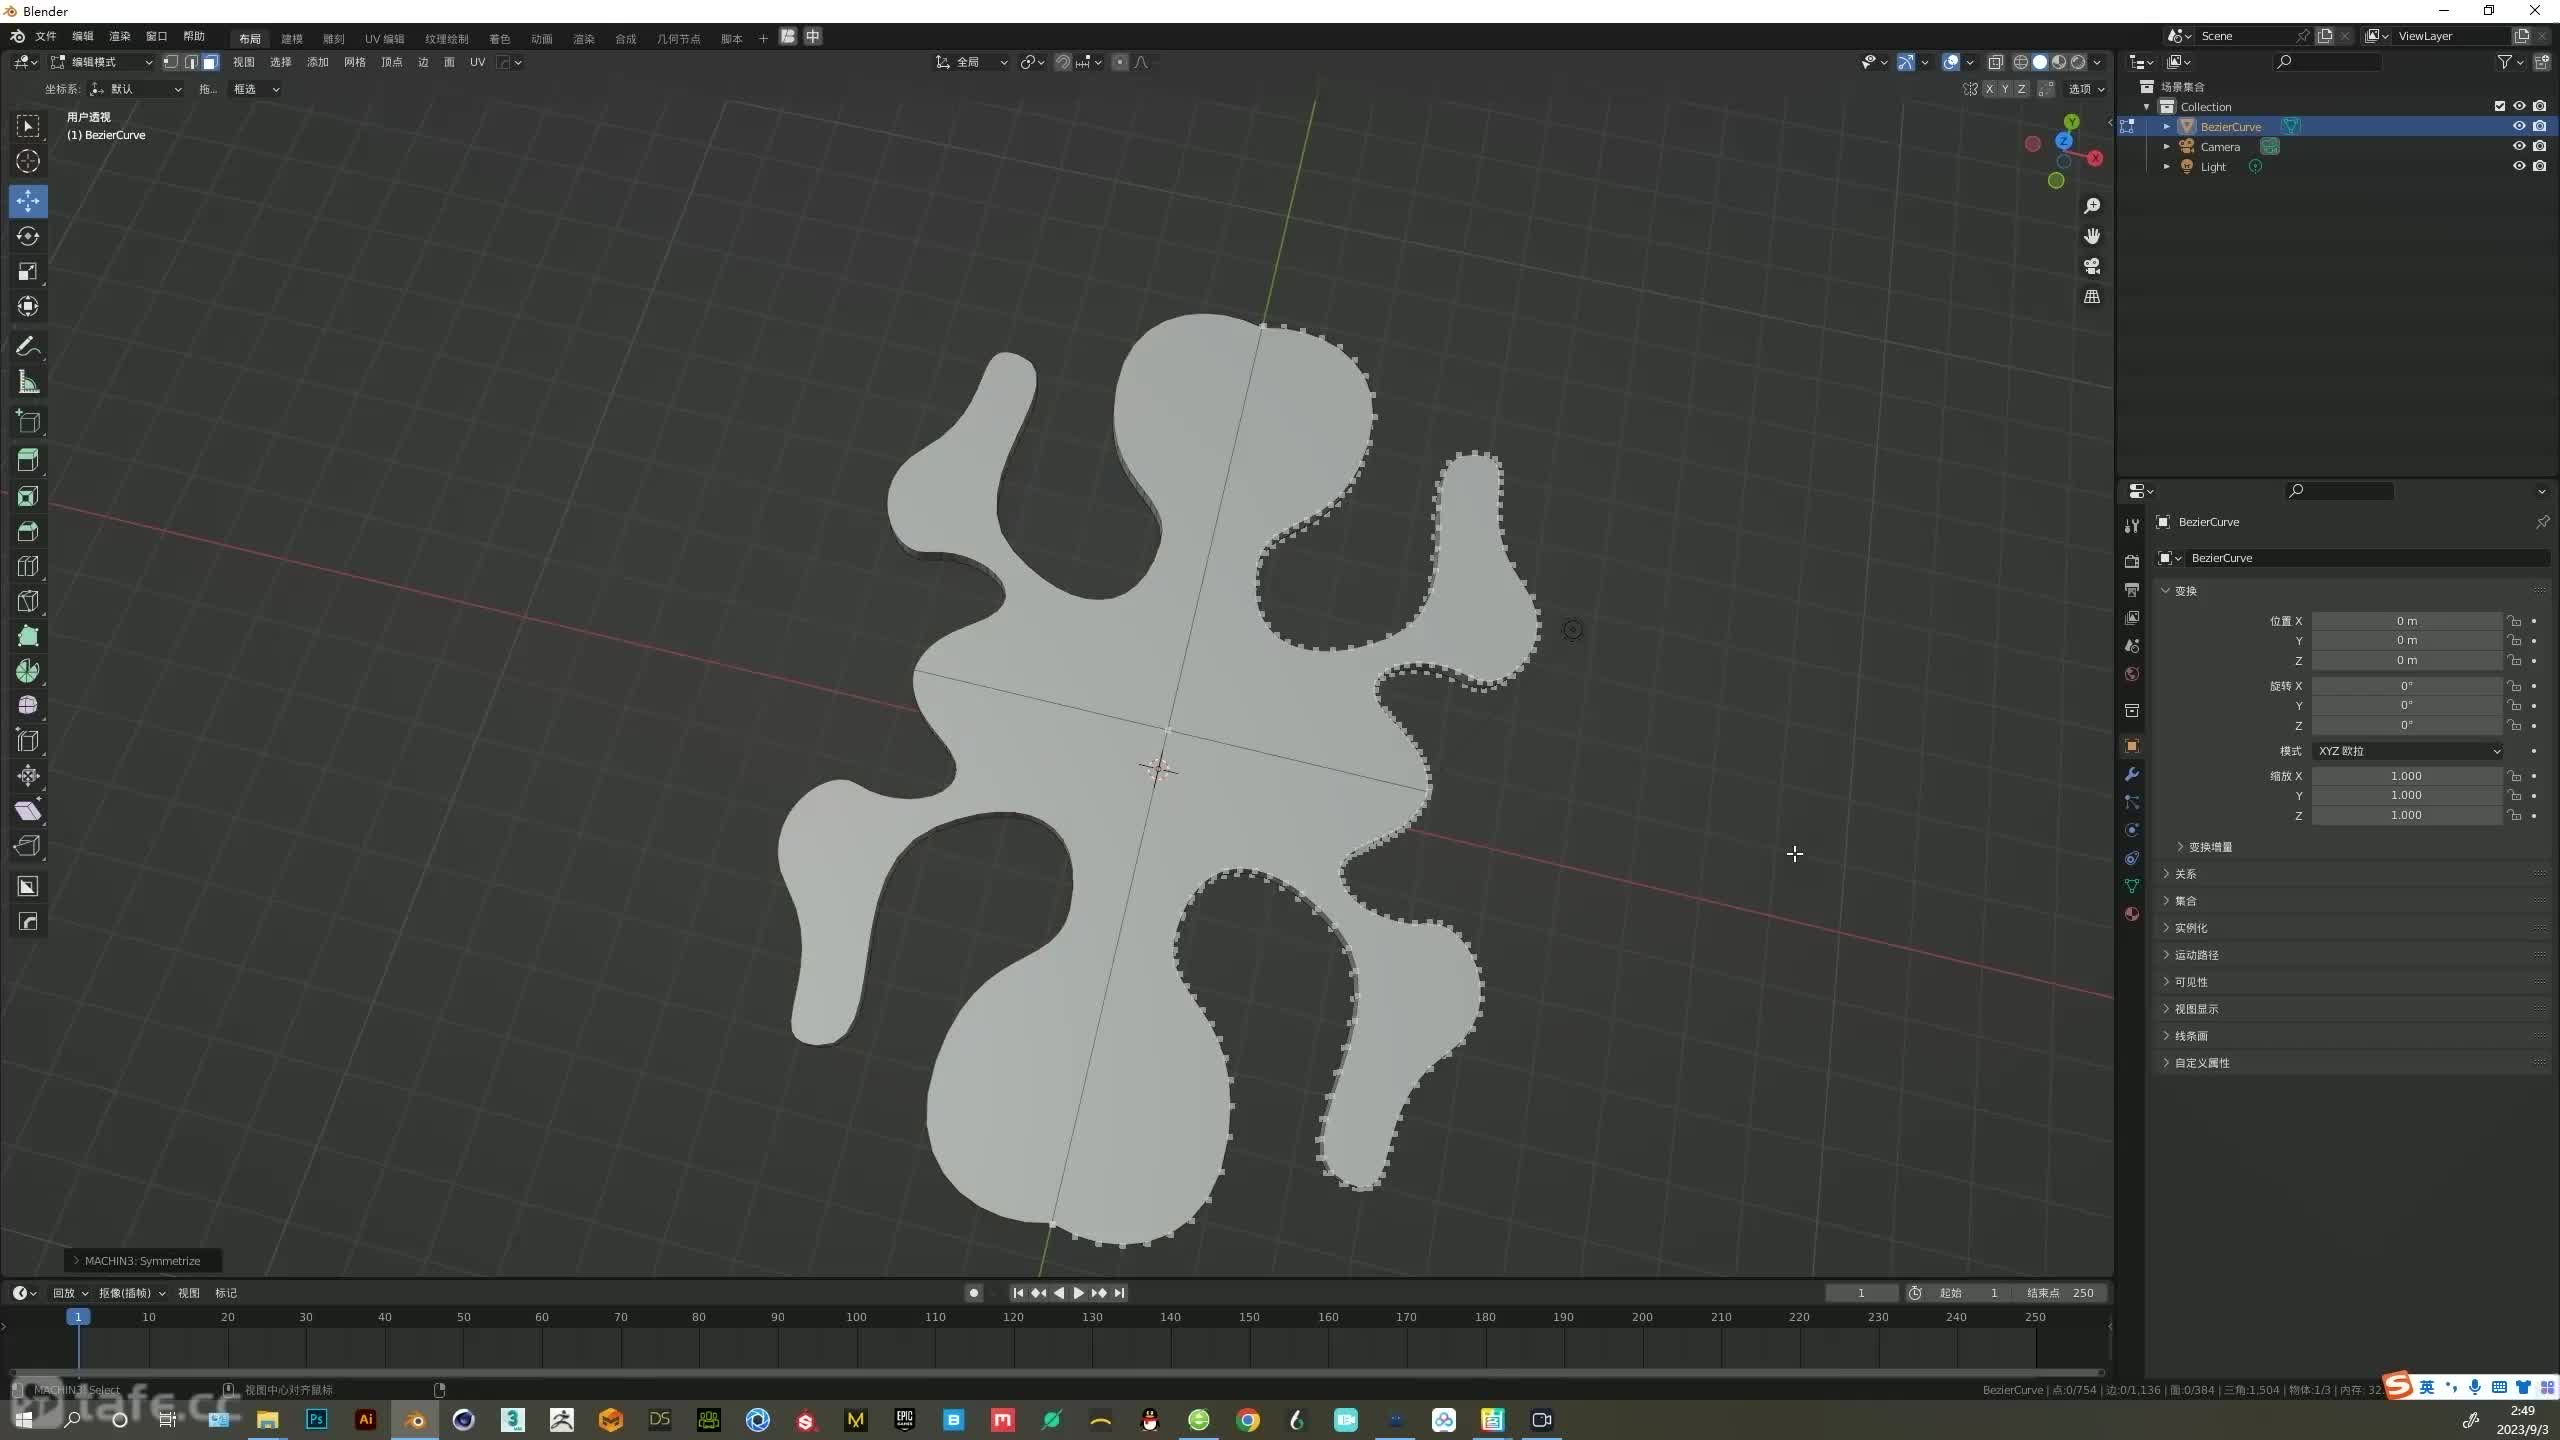Activate the Rotate tool
2560x1440 pixels.
tap(28, 236)
